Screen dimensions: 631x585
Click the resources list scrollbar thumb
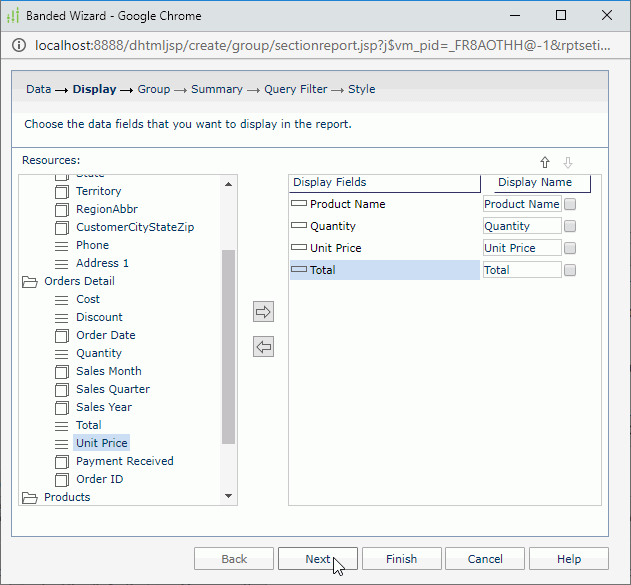point(229,347)
